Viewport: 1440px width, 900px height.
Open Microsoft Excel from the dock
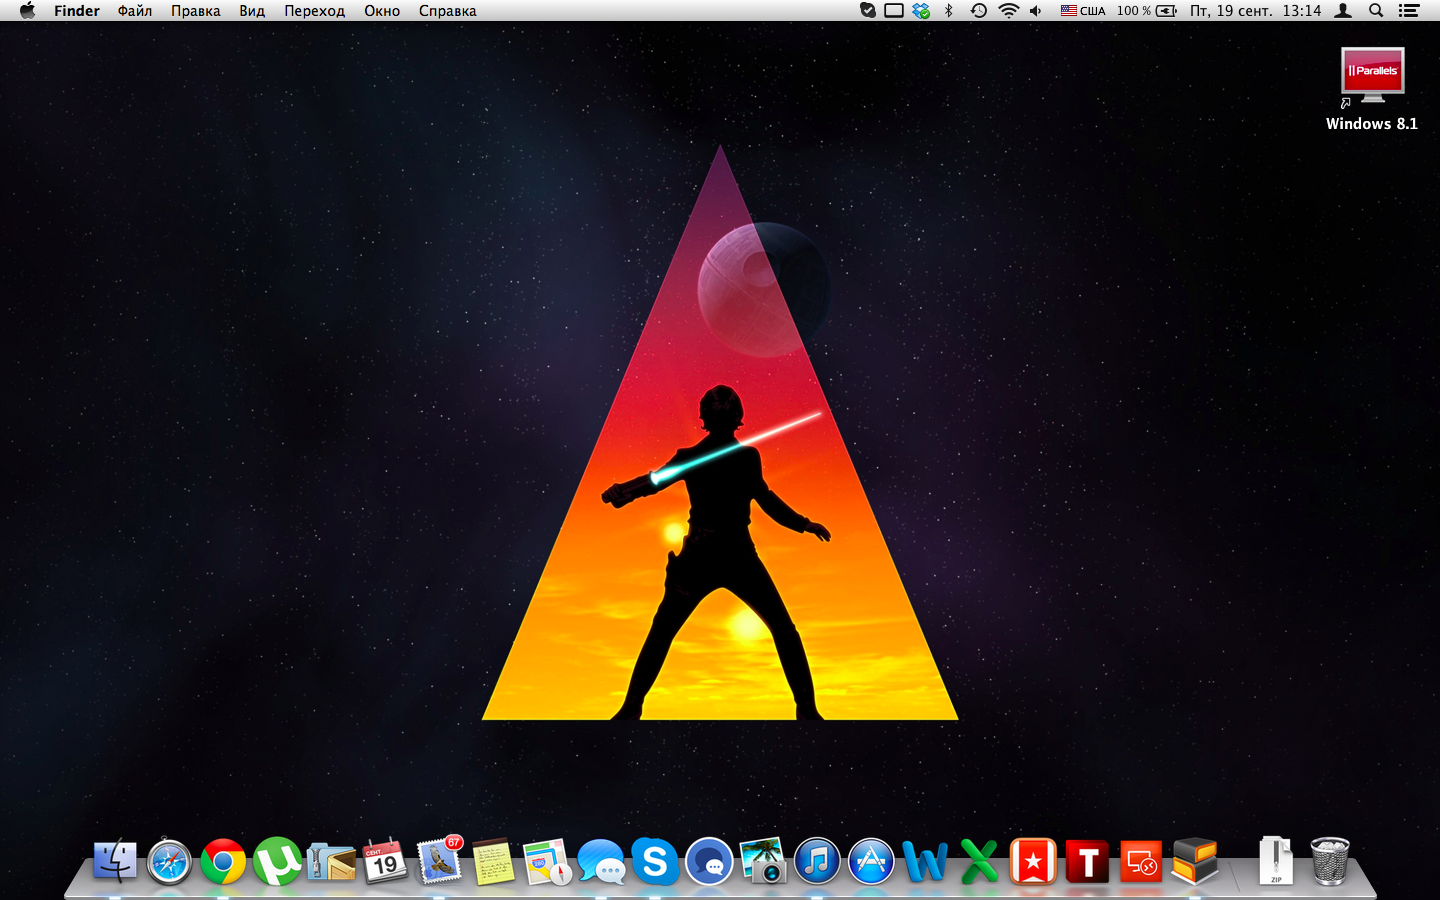pos(979,862)
